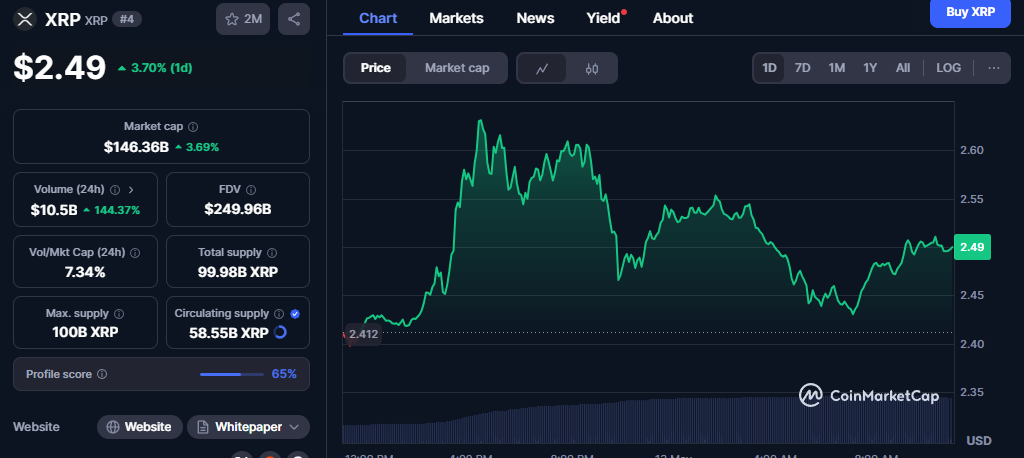This screenshot has width=1024, height=458.
Task: Select All time range
Action: [x=903, y=68]
